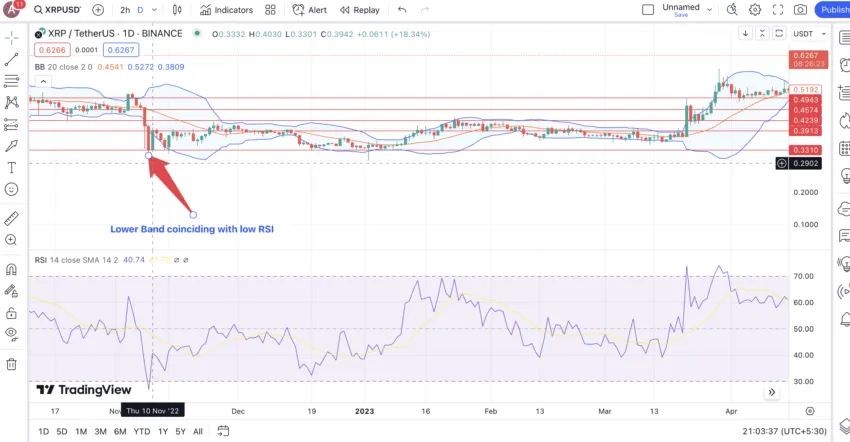Image resolution: width=850 pixels, height=442 pixels.
Task: Open the emoji icons tool
Action: [11, 189]
